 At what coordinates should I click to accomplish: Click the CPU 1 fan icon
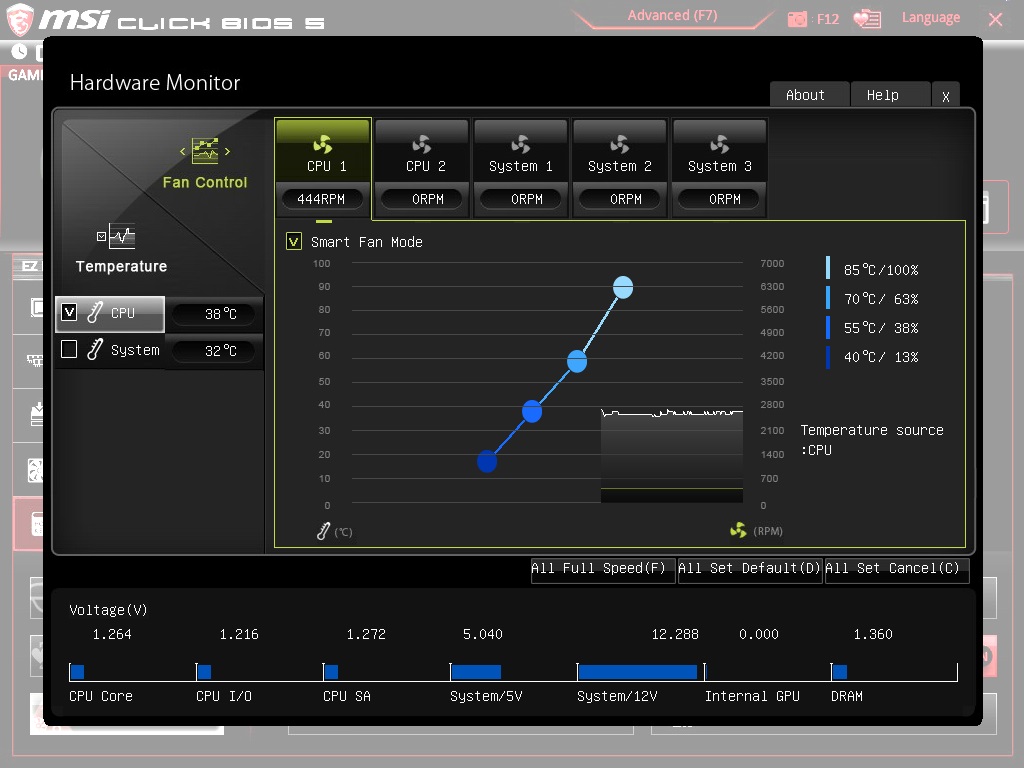click(323, 144)
